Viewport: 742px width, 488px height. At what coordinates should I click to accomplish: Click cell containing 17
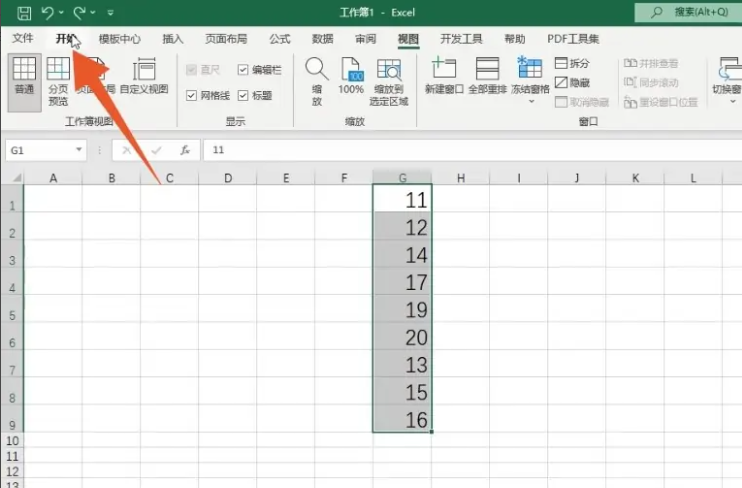pos(402,281)
